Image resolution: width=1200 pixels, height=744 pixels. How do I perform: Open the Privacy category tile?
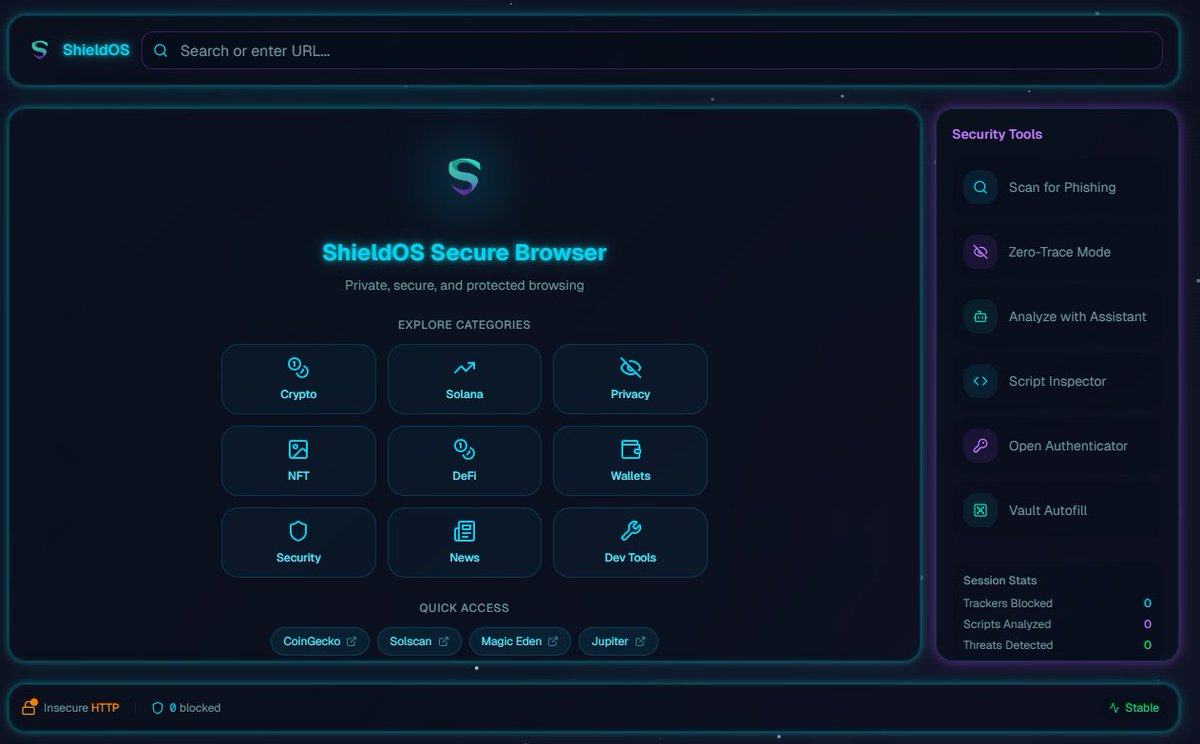click(x=630, y=379)
